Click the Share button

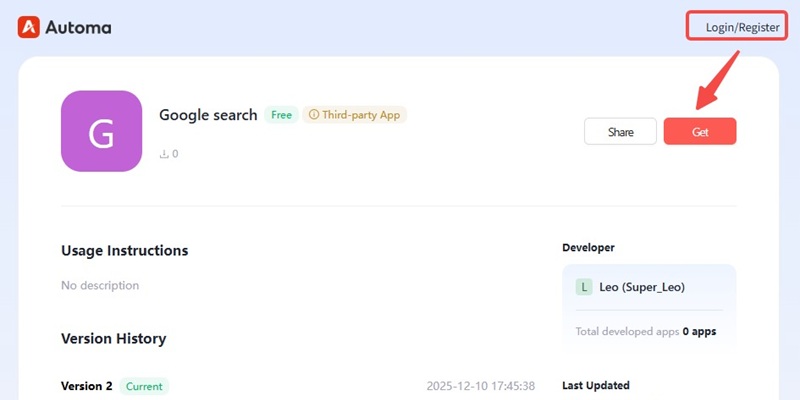tap(620, 132)
